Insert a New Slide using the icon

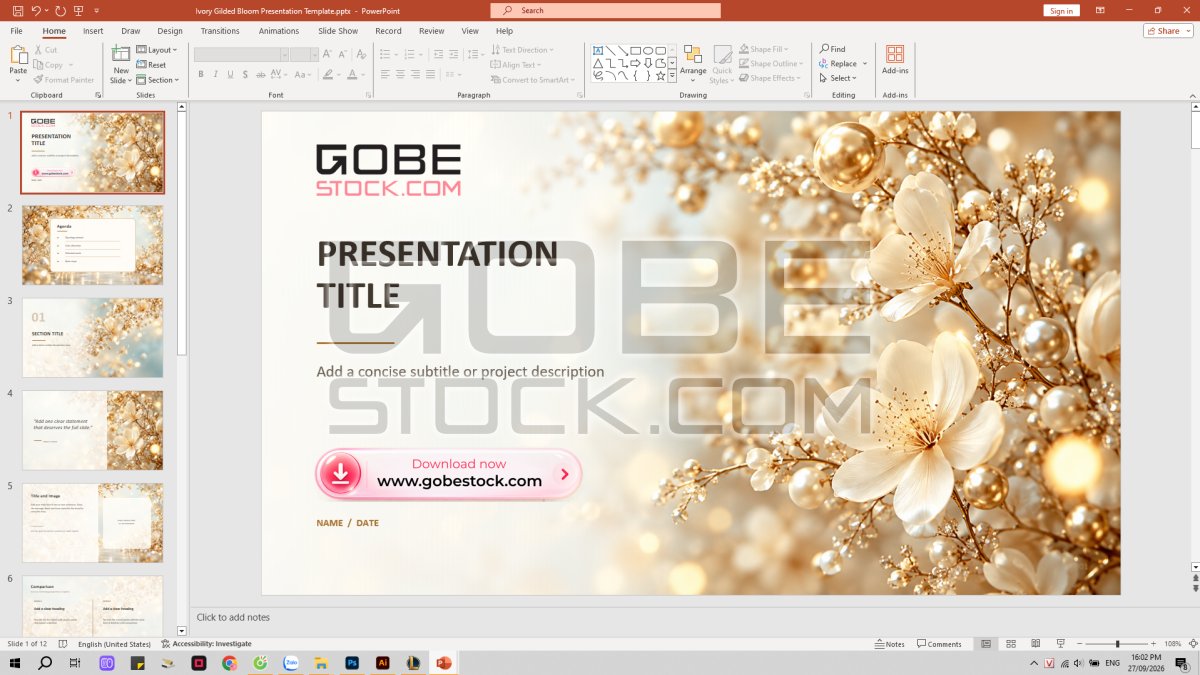[x=121, y=54]
